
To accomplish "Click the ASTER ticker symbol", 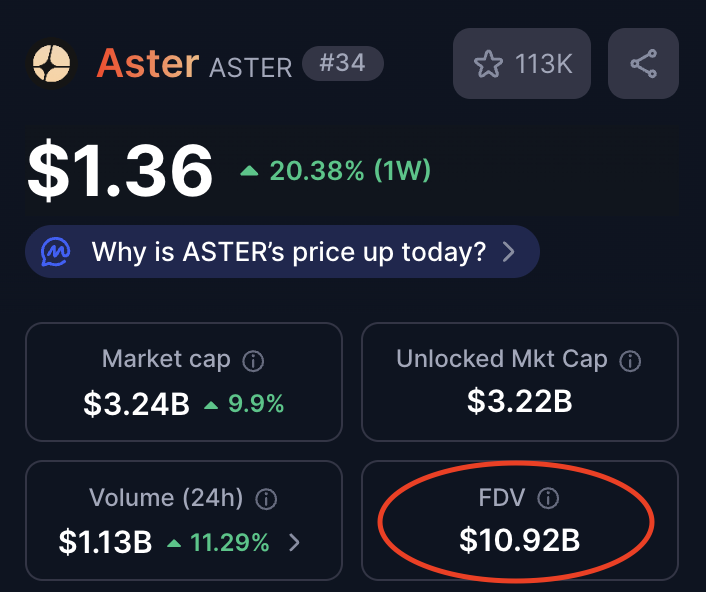I will click(250, 67).
